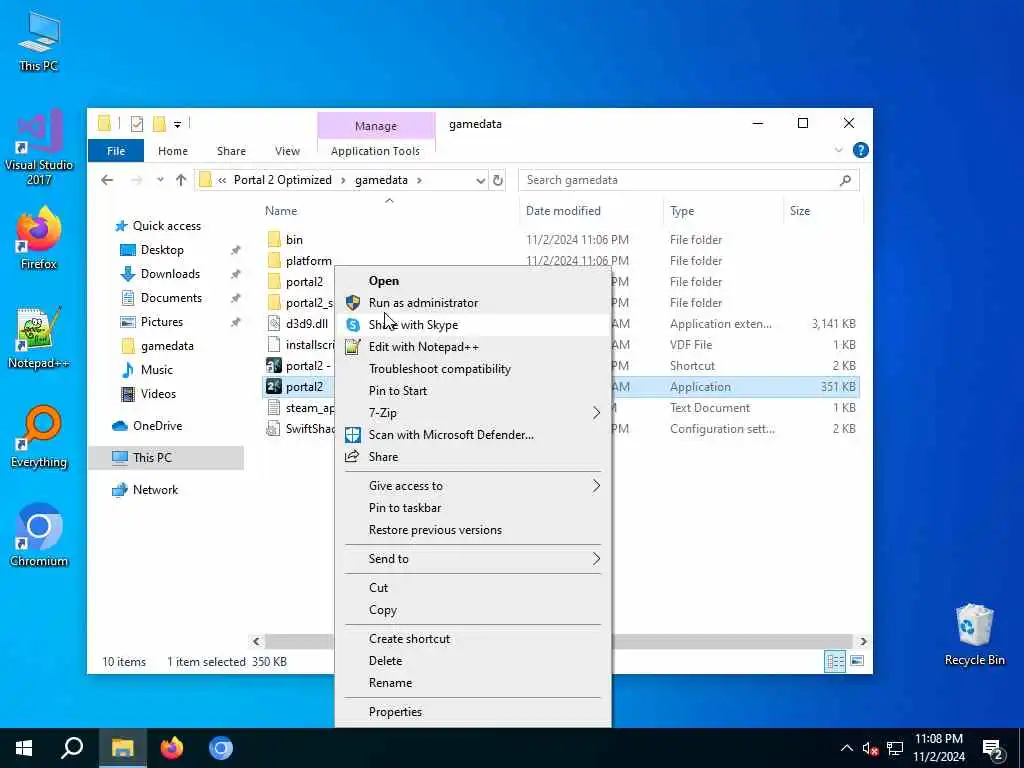Image resolution: width=1024 pixels, height=768 pixels.
Task: Launch Visual Studio 2017 desktop shortcut
Action: click(x=39, y=148)
